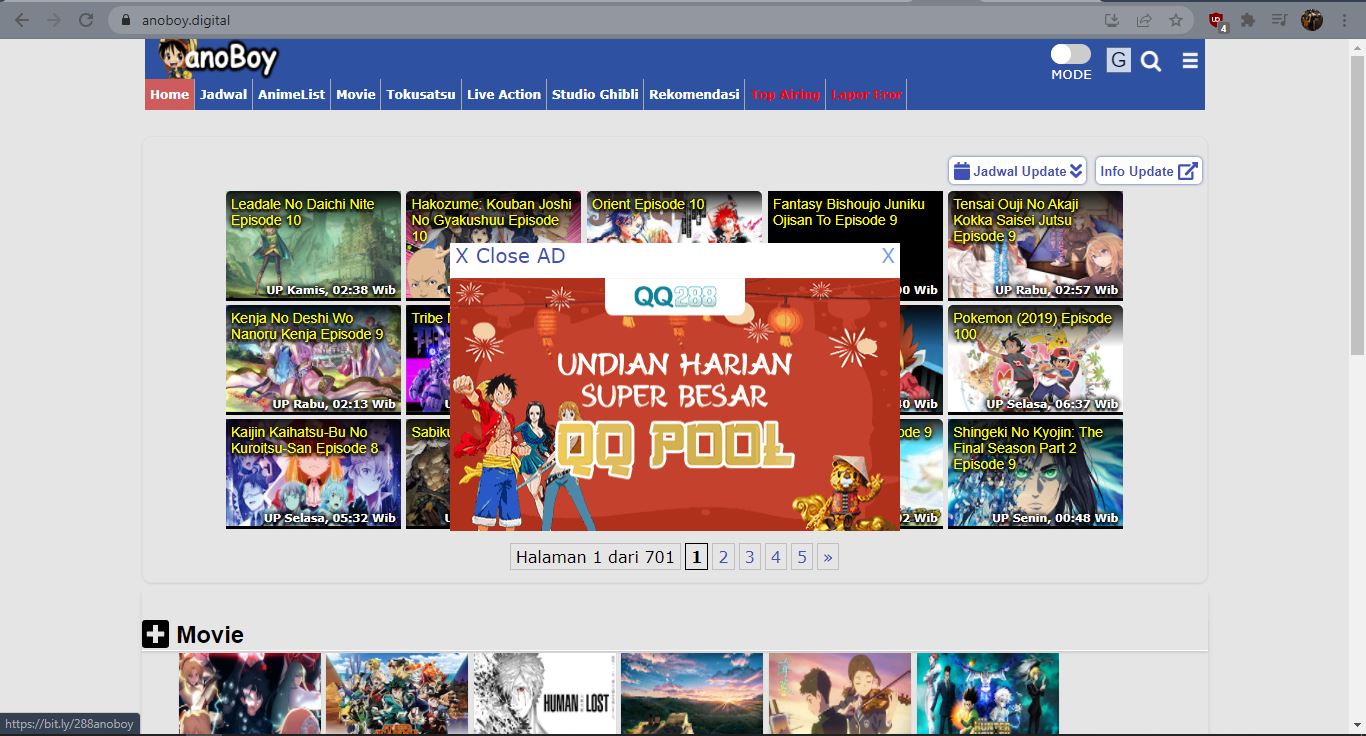Screen dimensions: 1366x736
Task: Open the Chrome profile avatar
Action: point(1312,20)
